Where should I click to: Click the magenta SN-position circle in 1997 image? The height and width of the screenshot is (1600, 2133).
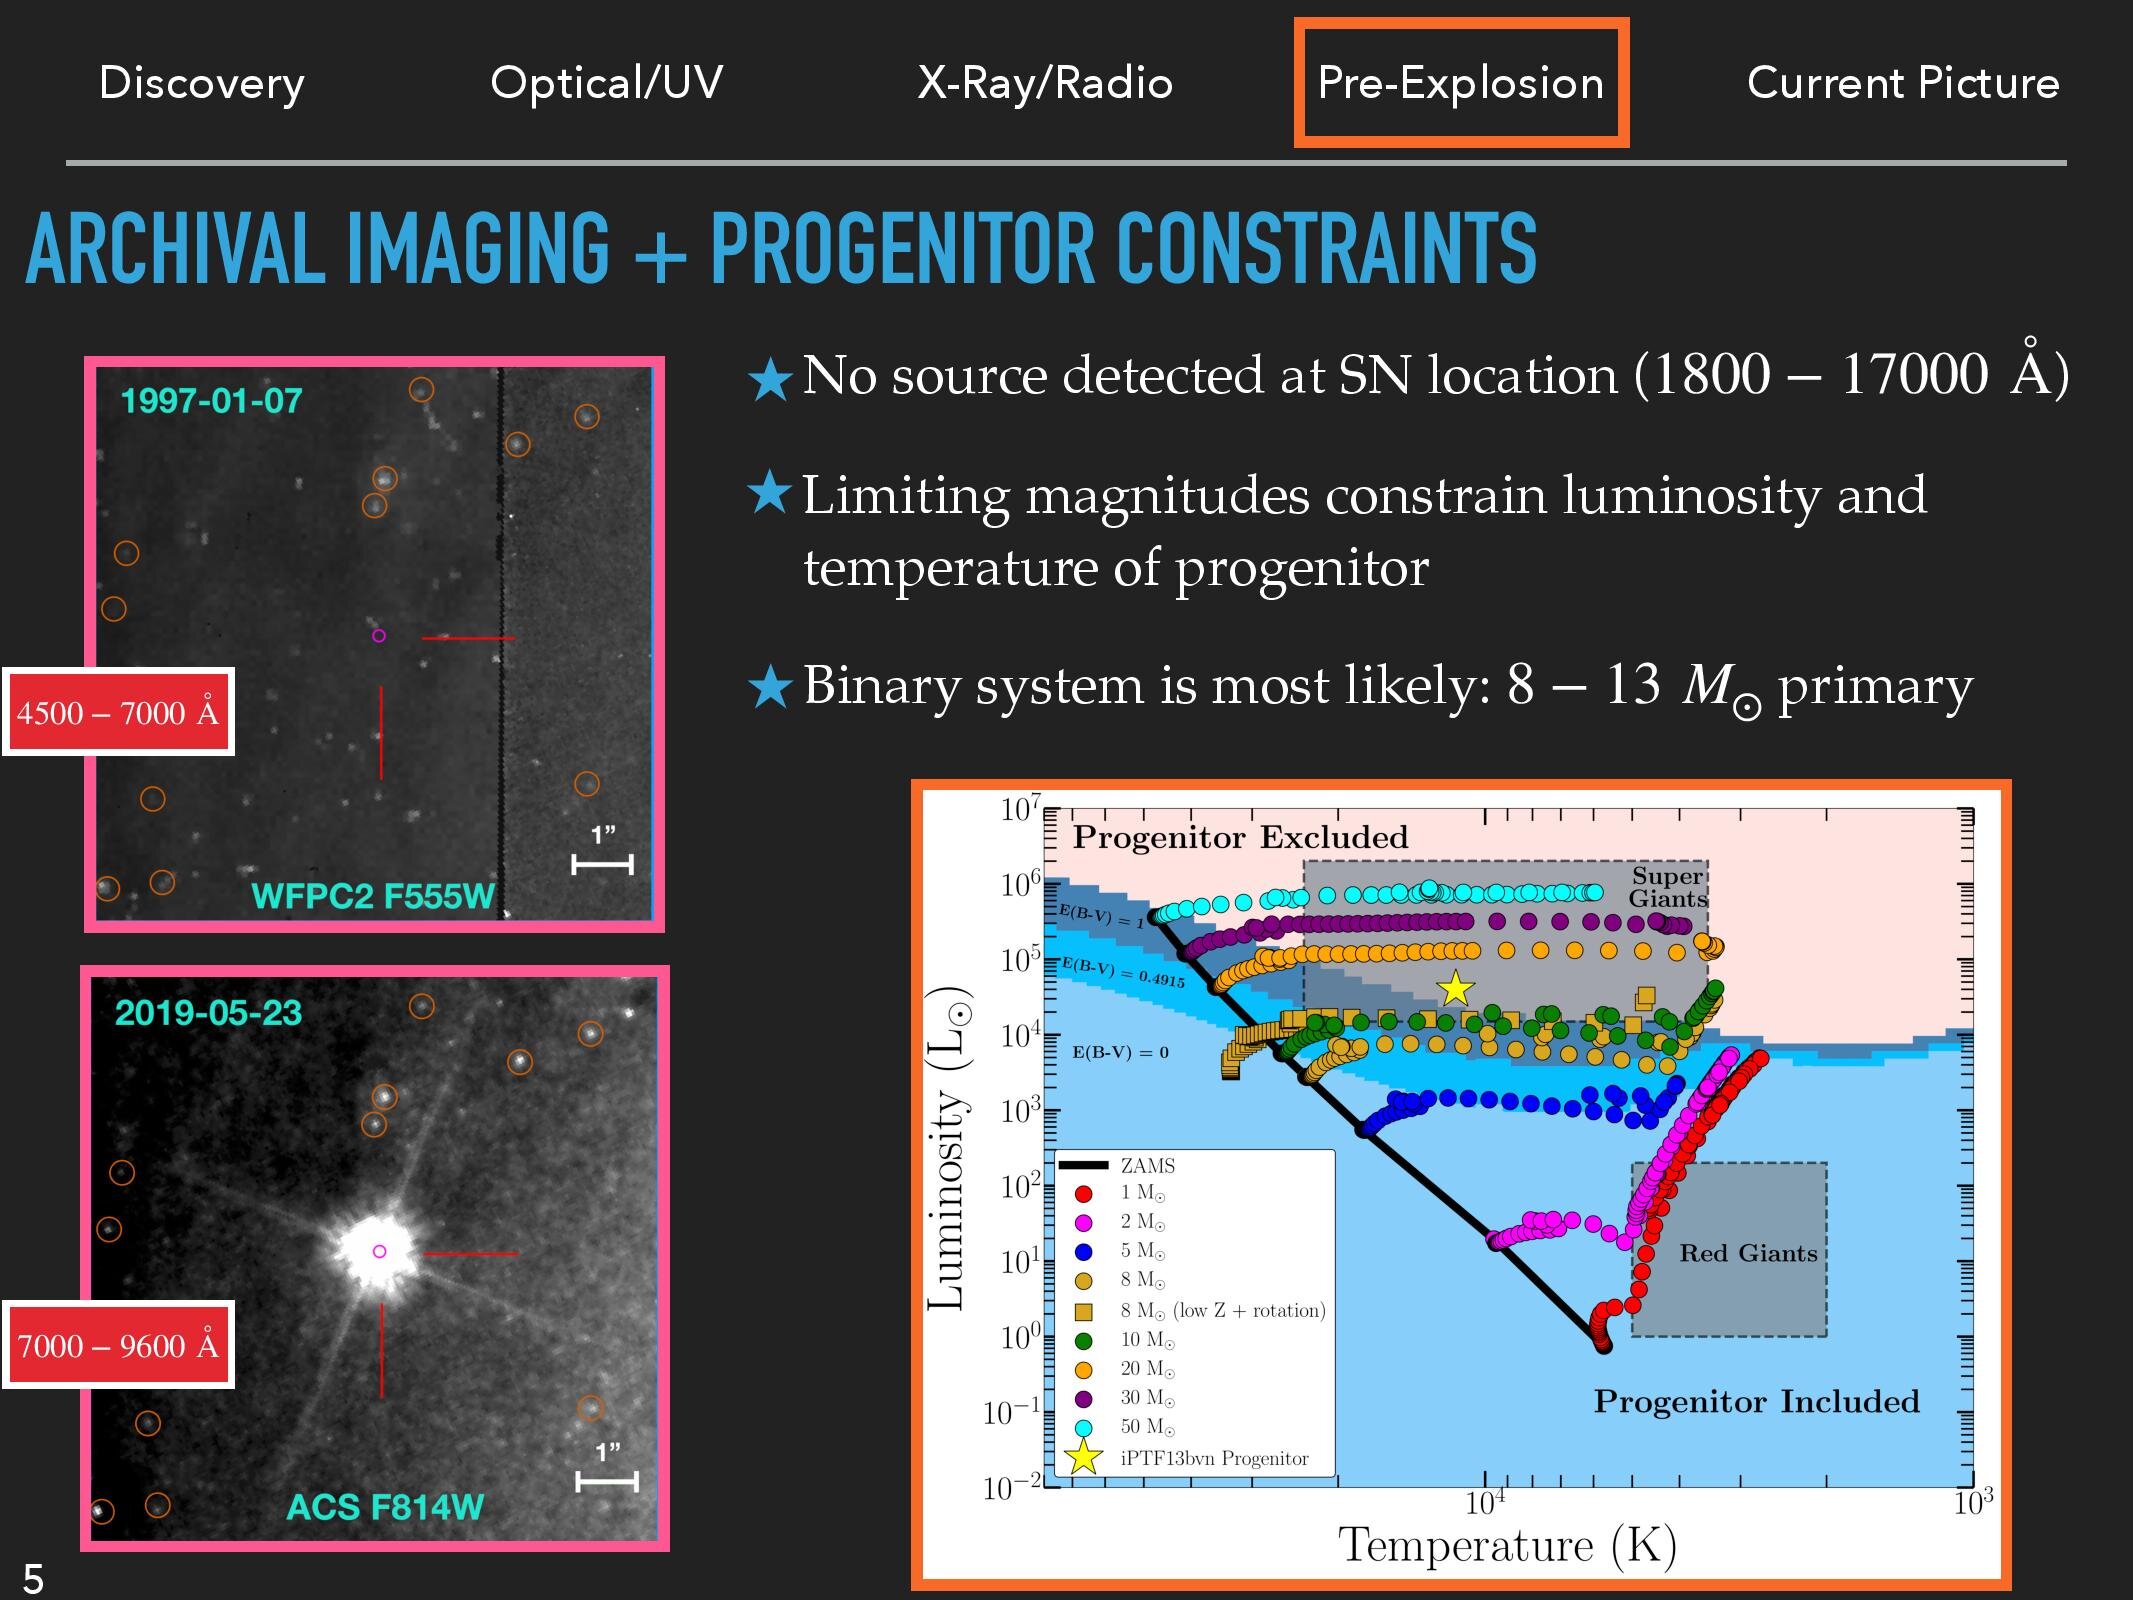379,635
